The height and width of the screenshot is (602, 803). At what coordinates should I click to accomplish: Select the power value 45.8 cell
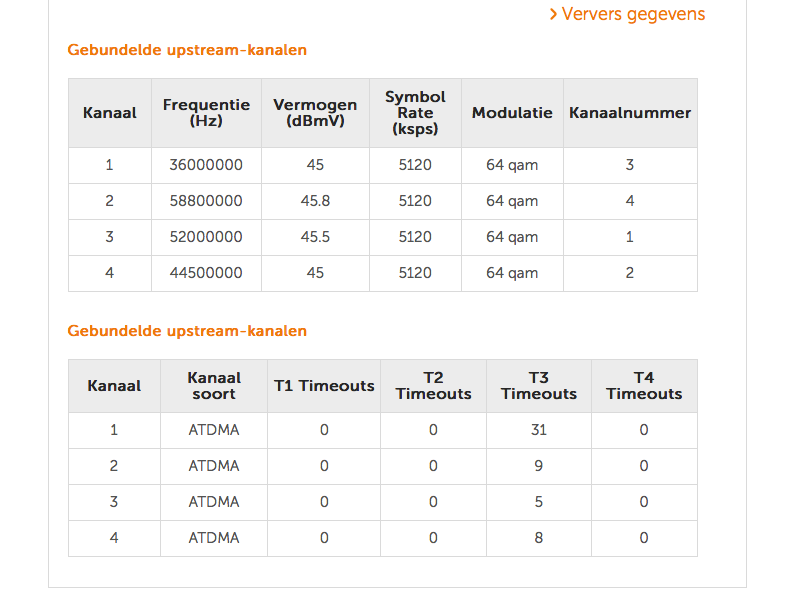coord(315,201)
